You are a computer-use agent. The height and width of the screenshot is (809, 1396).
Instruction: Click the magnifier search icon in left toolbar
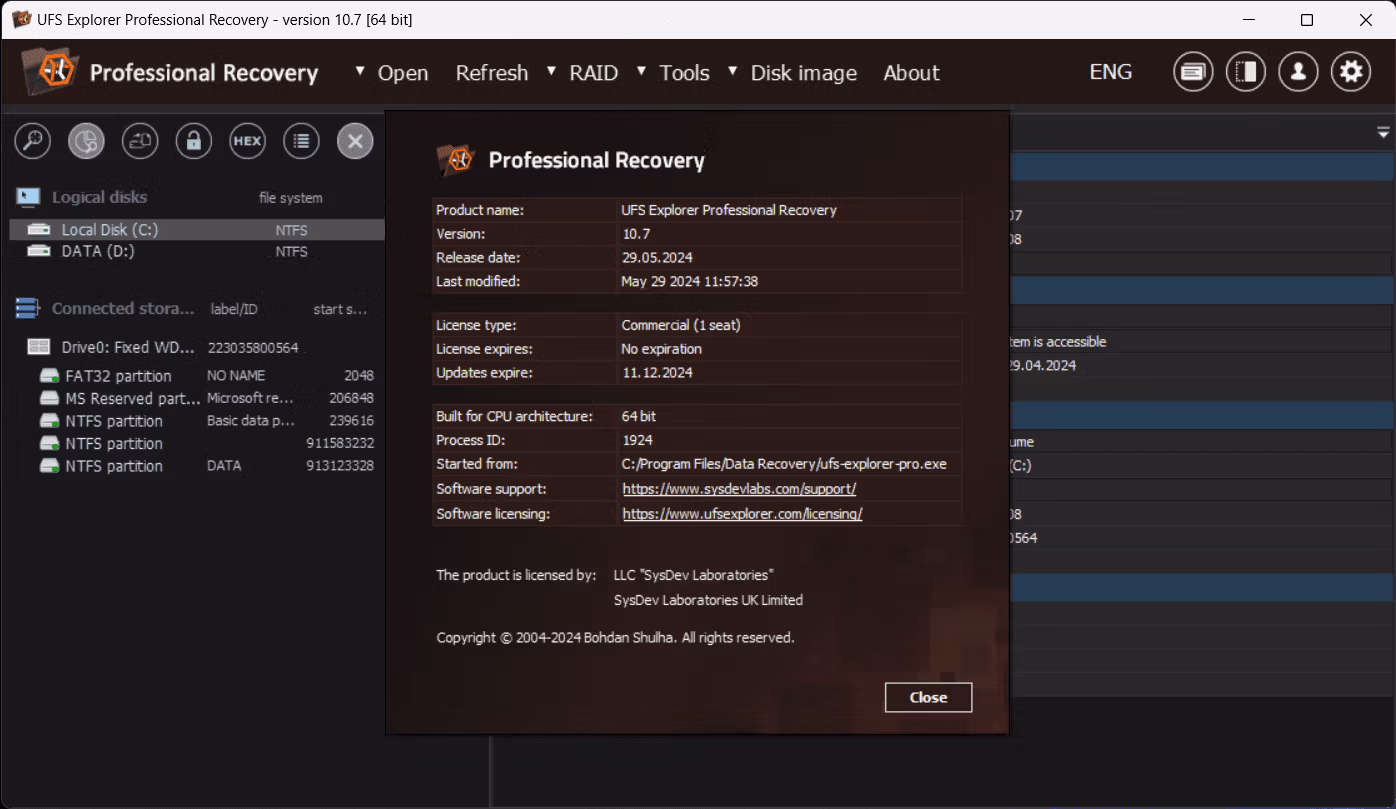click(33, 141)
